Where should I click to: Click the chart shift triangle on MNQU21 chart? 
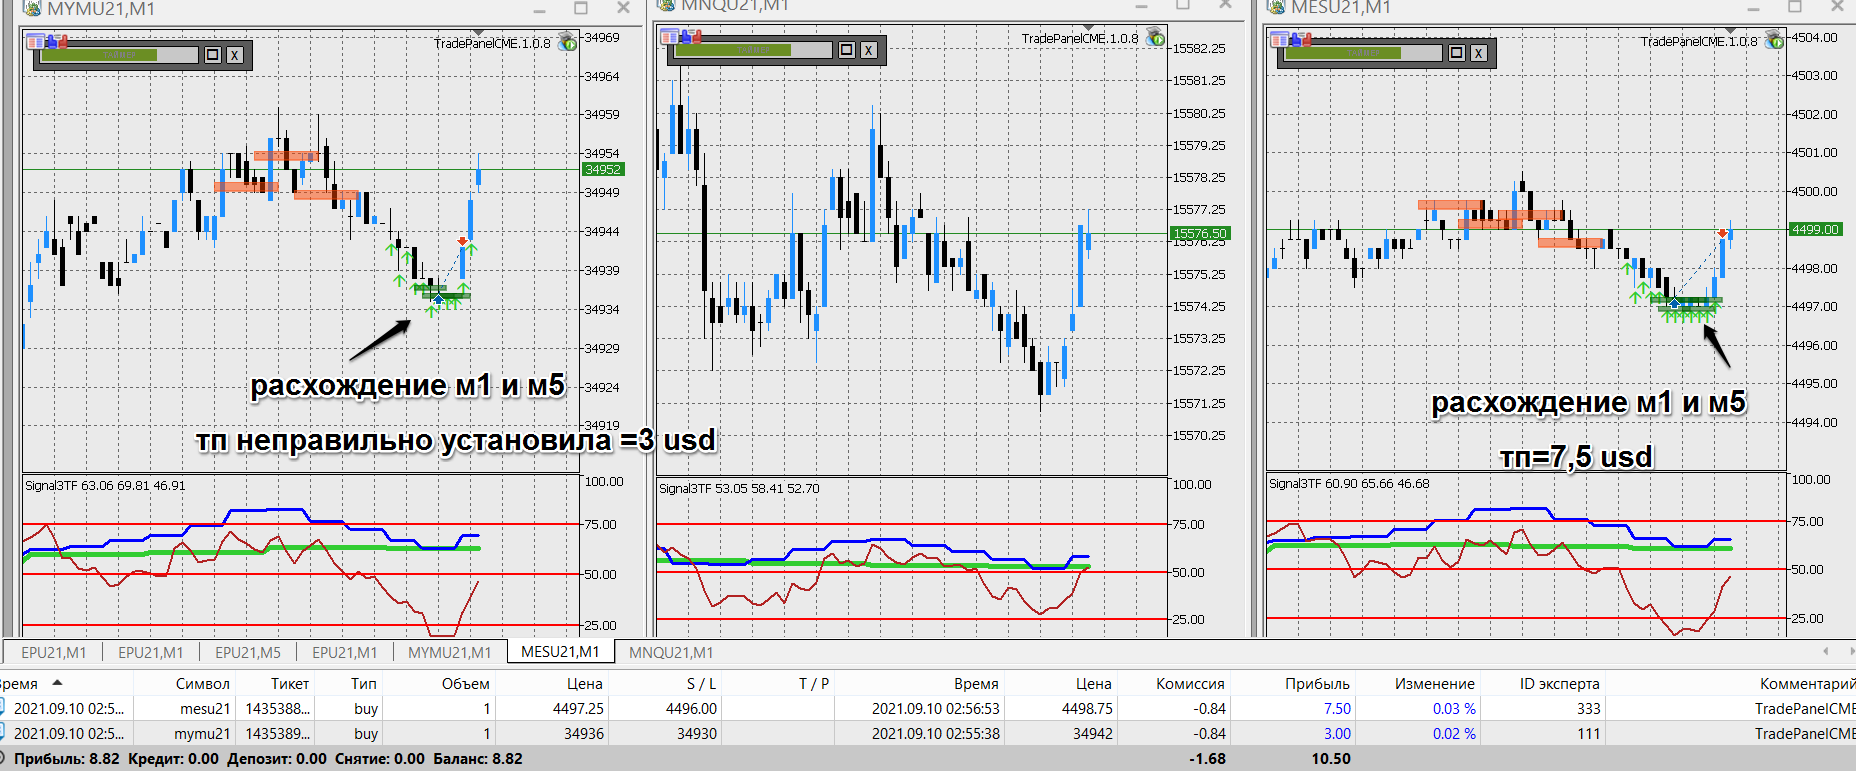tap(1087, 27)
